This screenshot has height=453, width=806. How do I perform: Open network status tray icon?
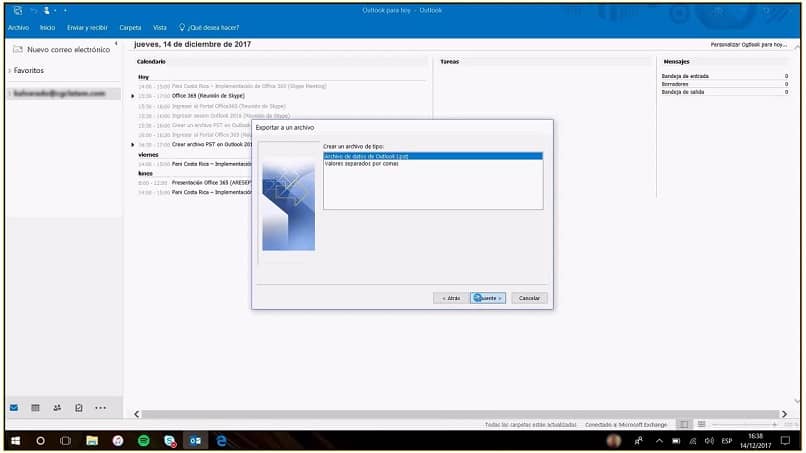(x=693, y=441)
